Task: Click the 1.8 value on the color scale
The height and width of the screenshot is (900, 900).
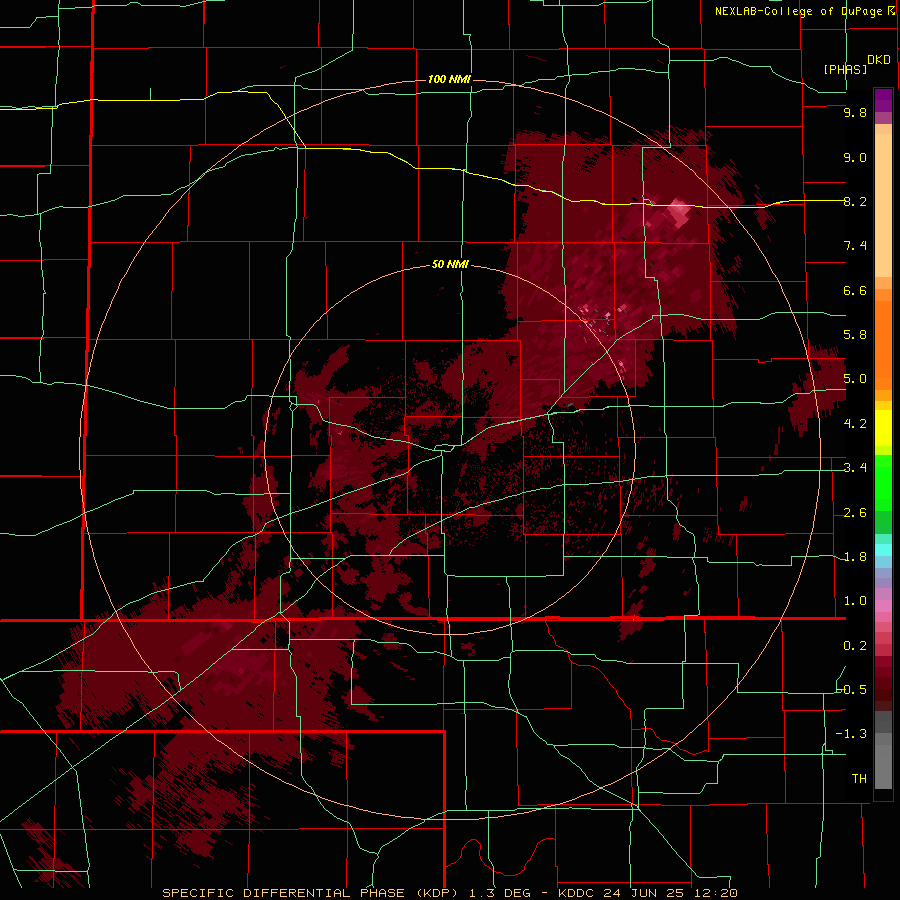Action: 855,557
